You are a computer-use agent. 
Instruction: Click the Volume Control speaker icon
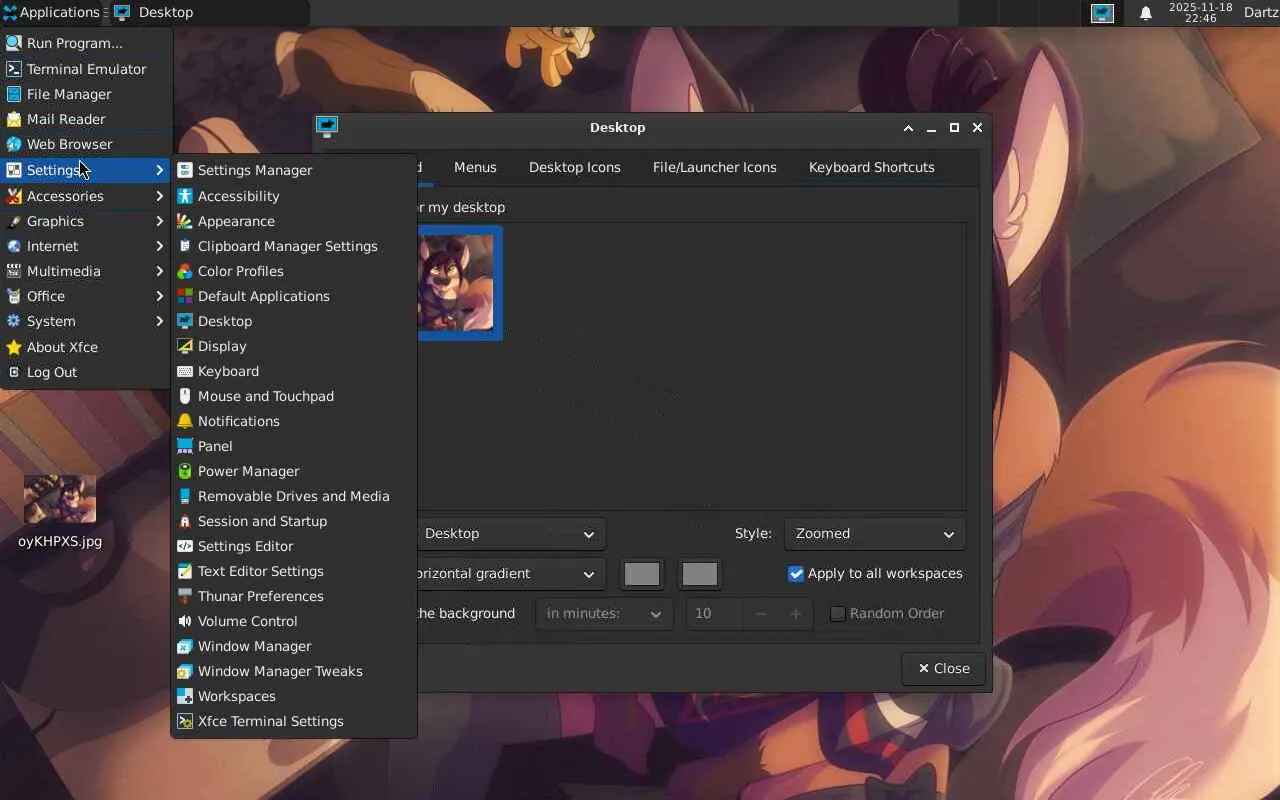[x=185, y=621]
